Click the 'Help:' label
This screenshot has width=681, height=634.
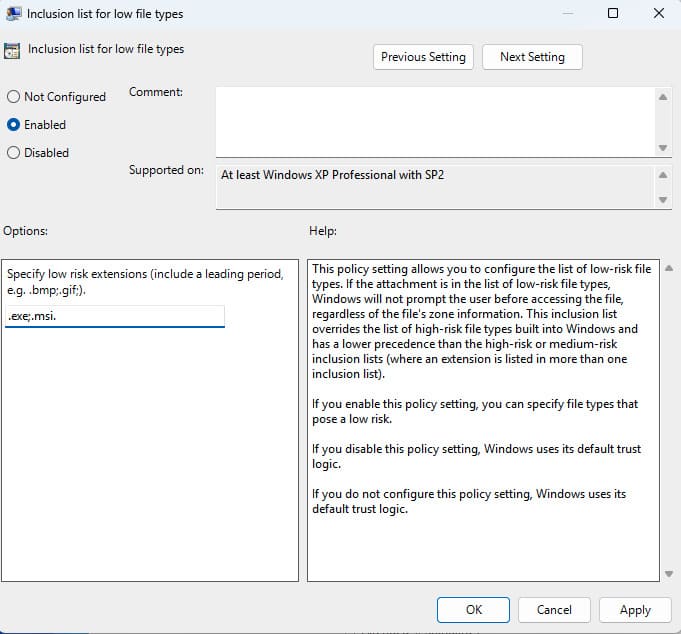[323, 231]
